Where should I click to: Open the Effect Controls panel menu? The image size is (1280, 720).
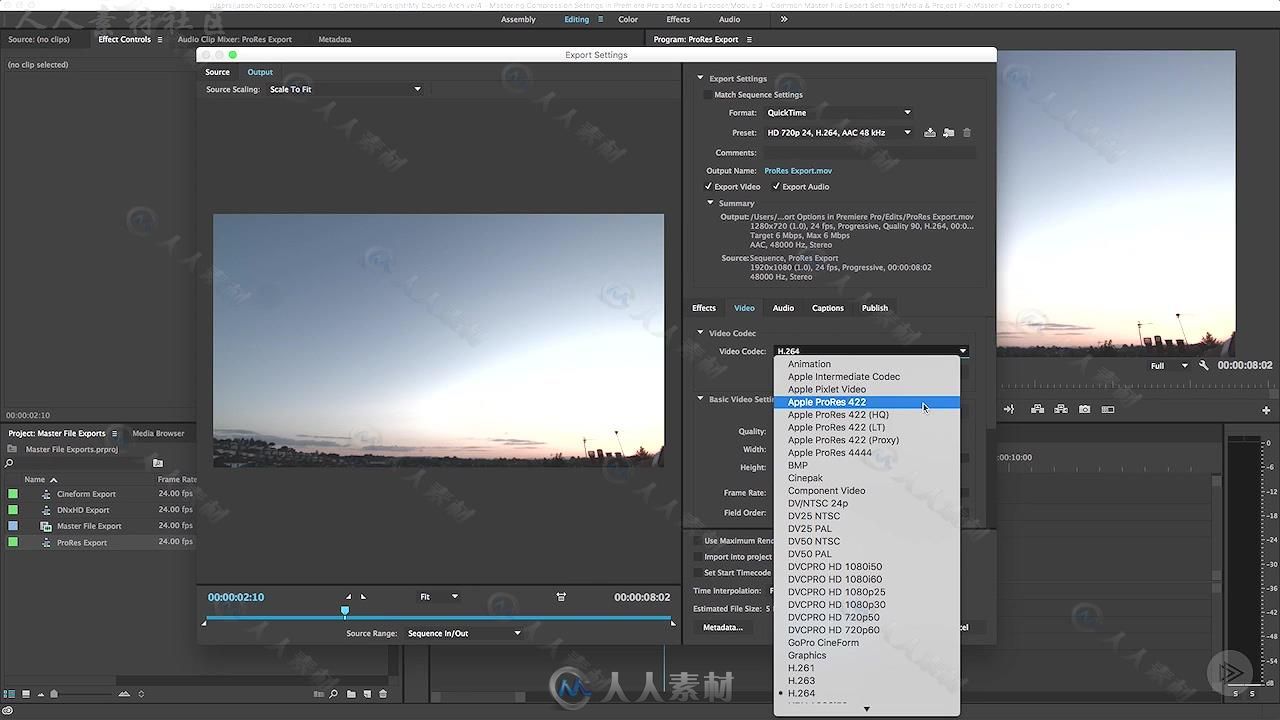tap(159, 40)
